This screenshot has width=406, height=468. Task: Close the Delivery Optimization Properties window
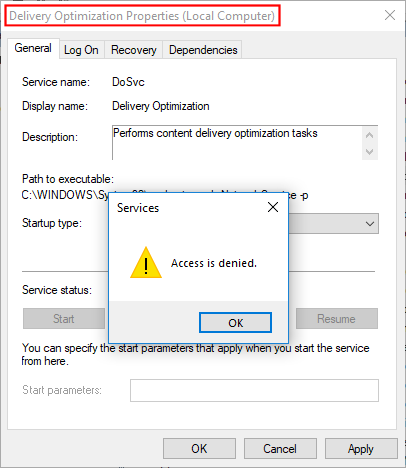click(390, 15)
